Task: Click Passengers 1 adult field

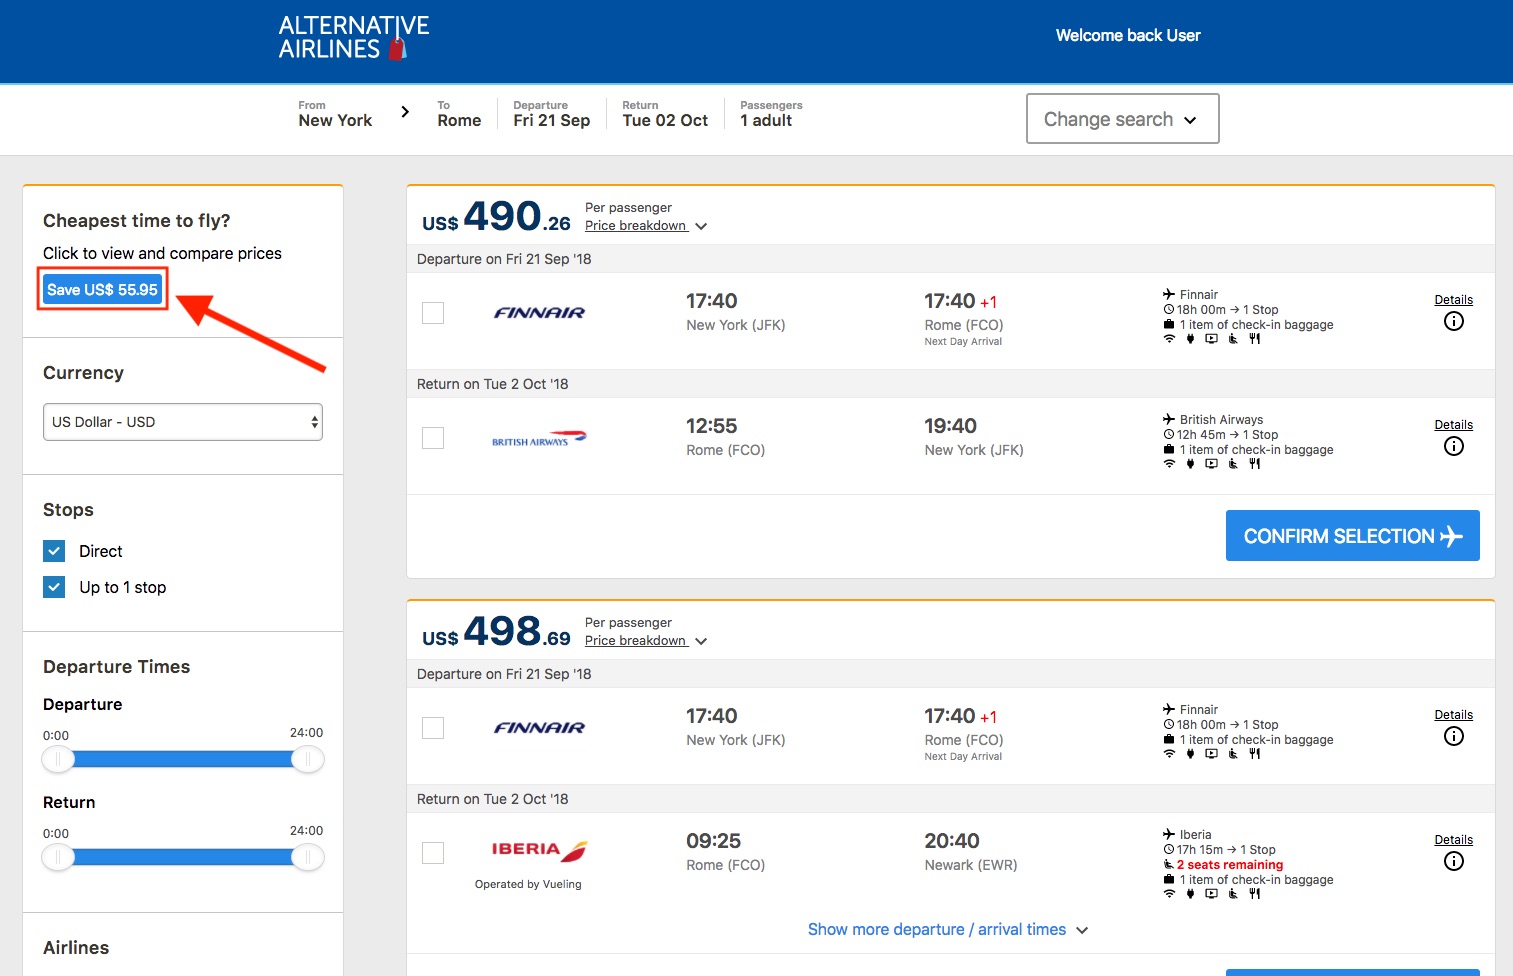Action: (x=771, y=114)
